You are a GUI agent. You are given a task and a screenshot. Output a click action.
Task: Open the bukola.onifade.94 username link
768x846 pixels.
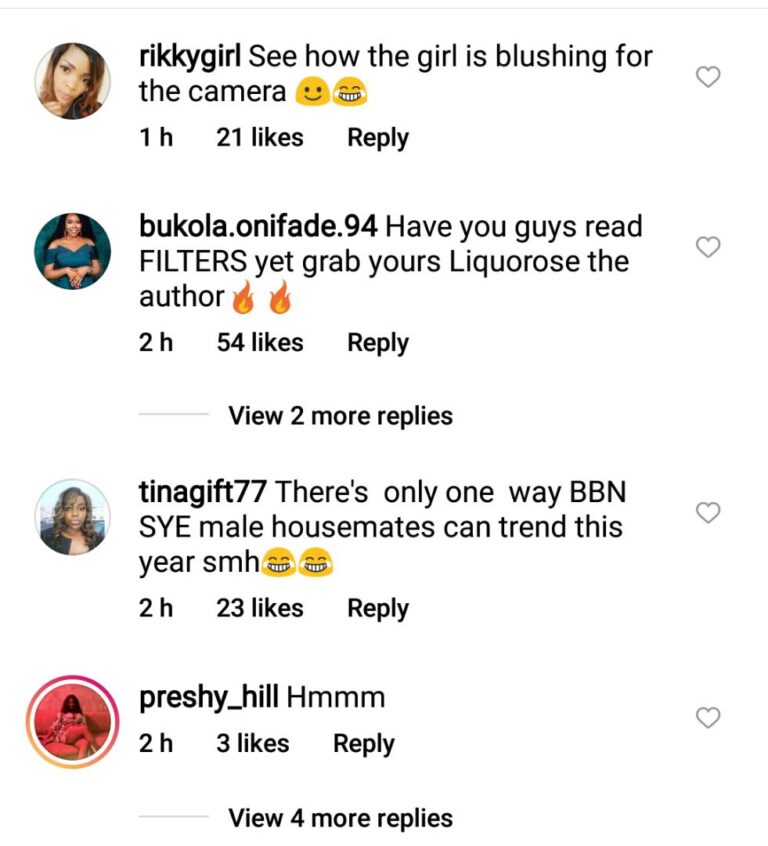tap(258, 227)
